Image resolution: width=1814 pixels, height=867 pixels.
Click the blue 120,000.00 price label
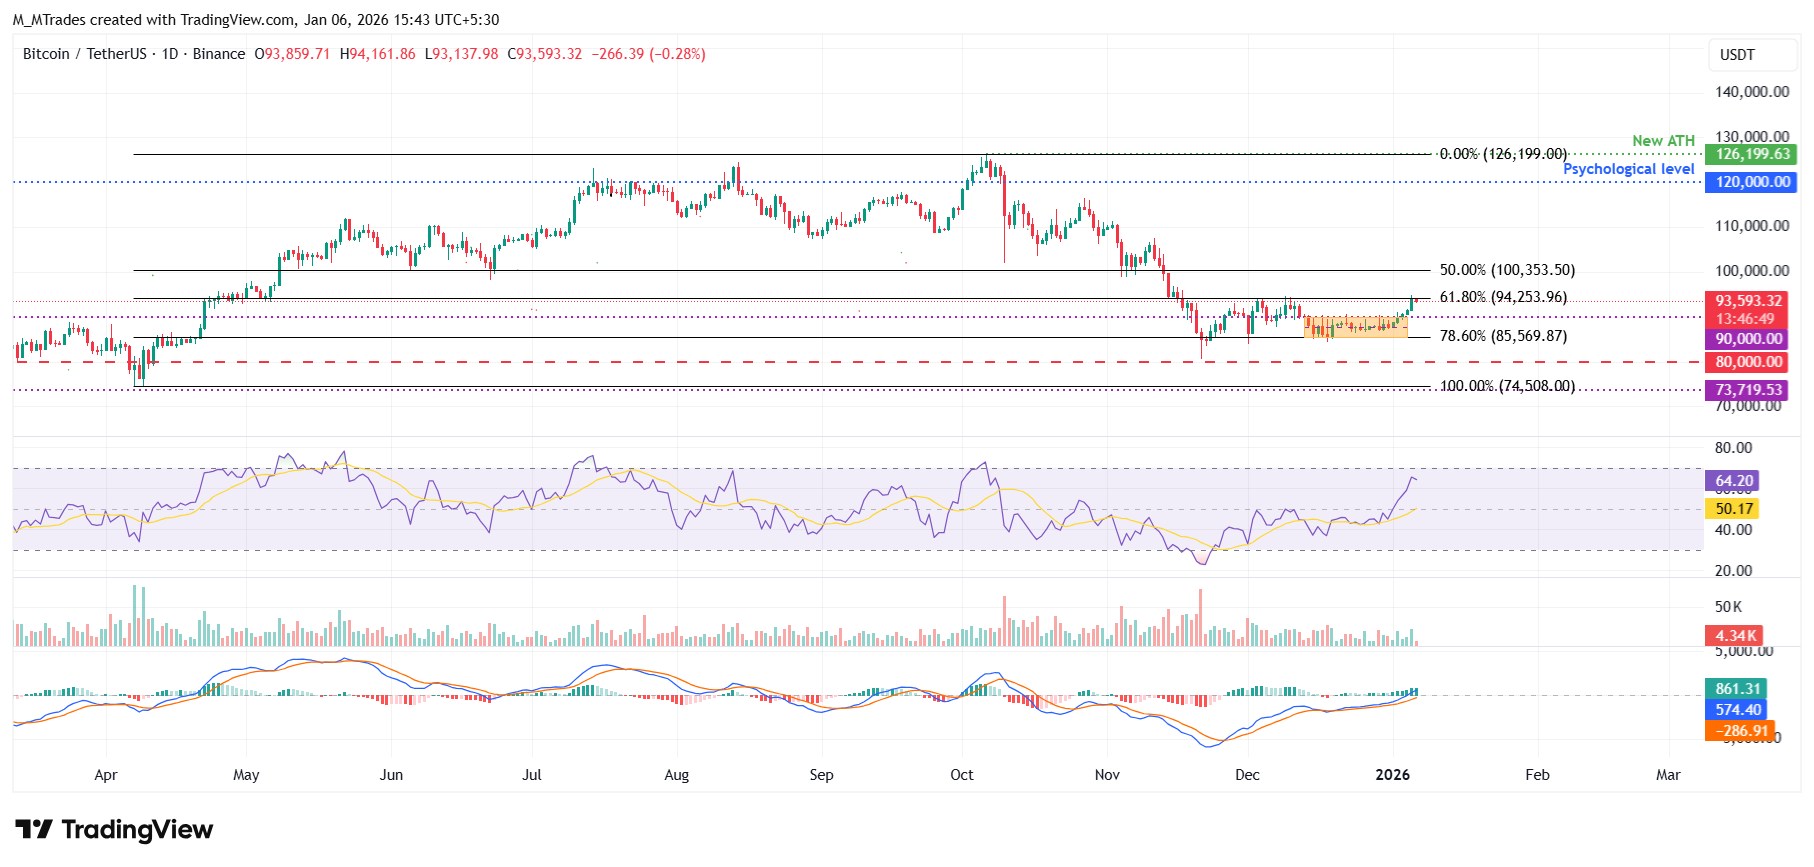[1752, 182]
